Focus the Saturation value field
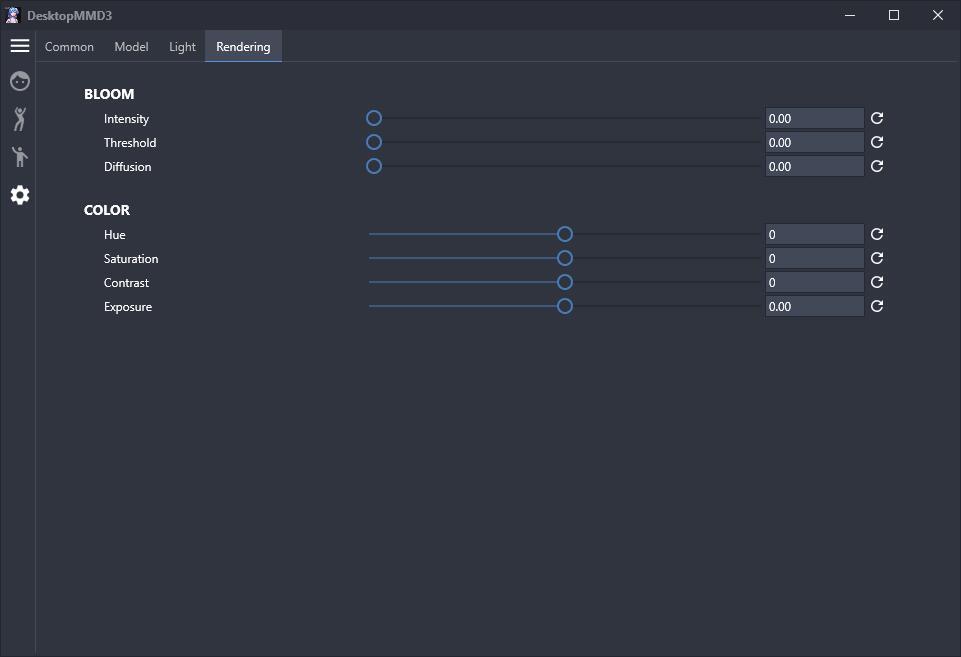961x657 pixels. click(x=815, y=259)
